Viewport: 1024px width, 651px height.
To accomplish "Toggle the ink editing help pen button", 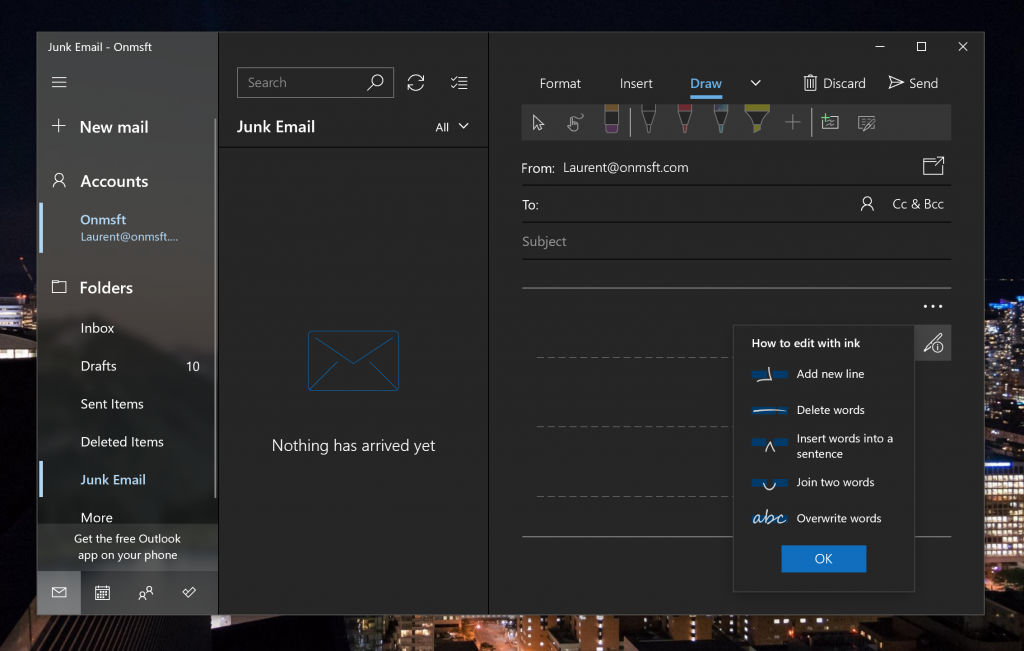I will (932, 344).
